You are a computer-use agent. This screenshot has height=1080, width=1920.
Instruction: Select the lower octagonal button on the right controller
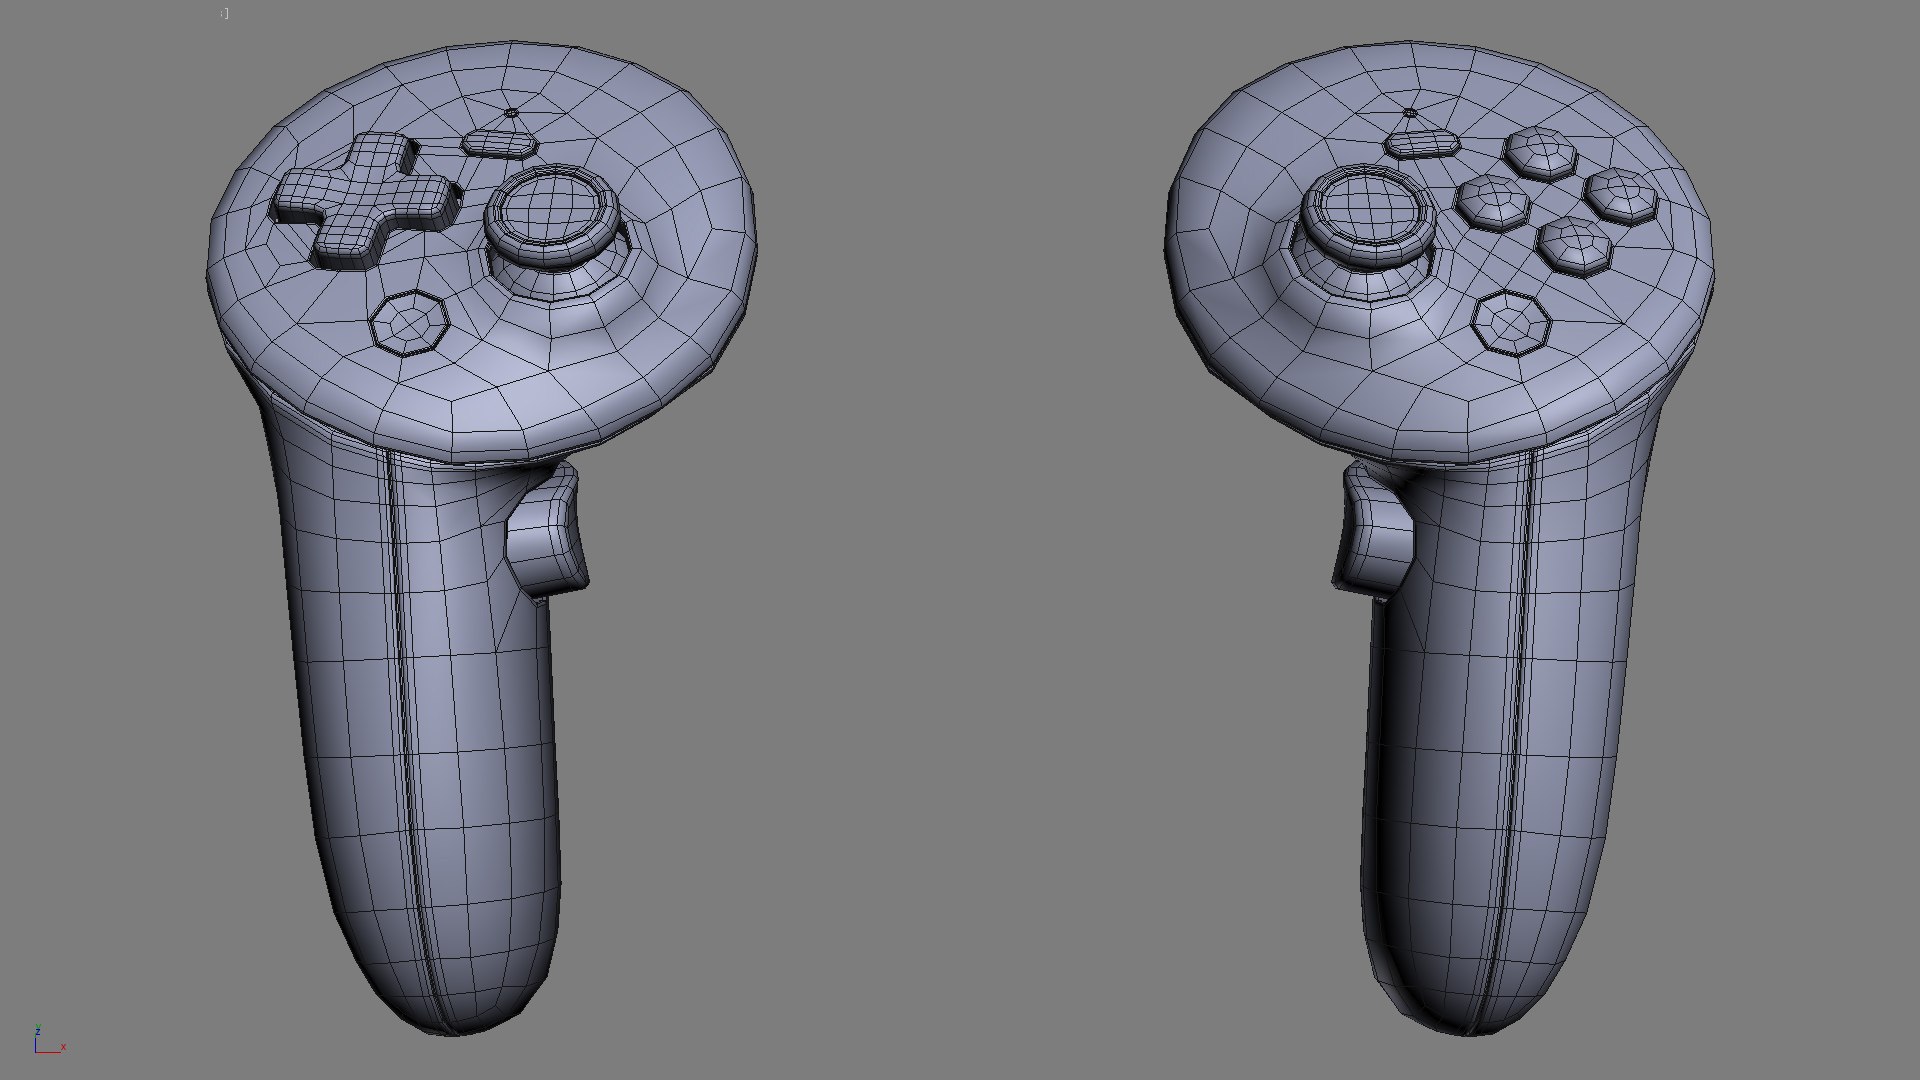1512,322
